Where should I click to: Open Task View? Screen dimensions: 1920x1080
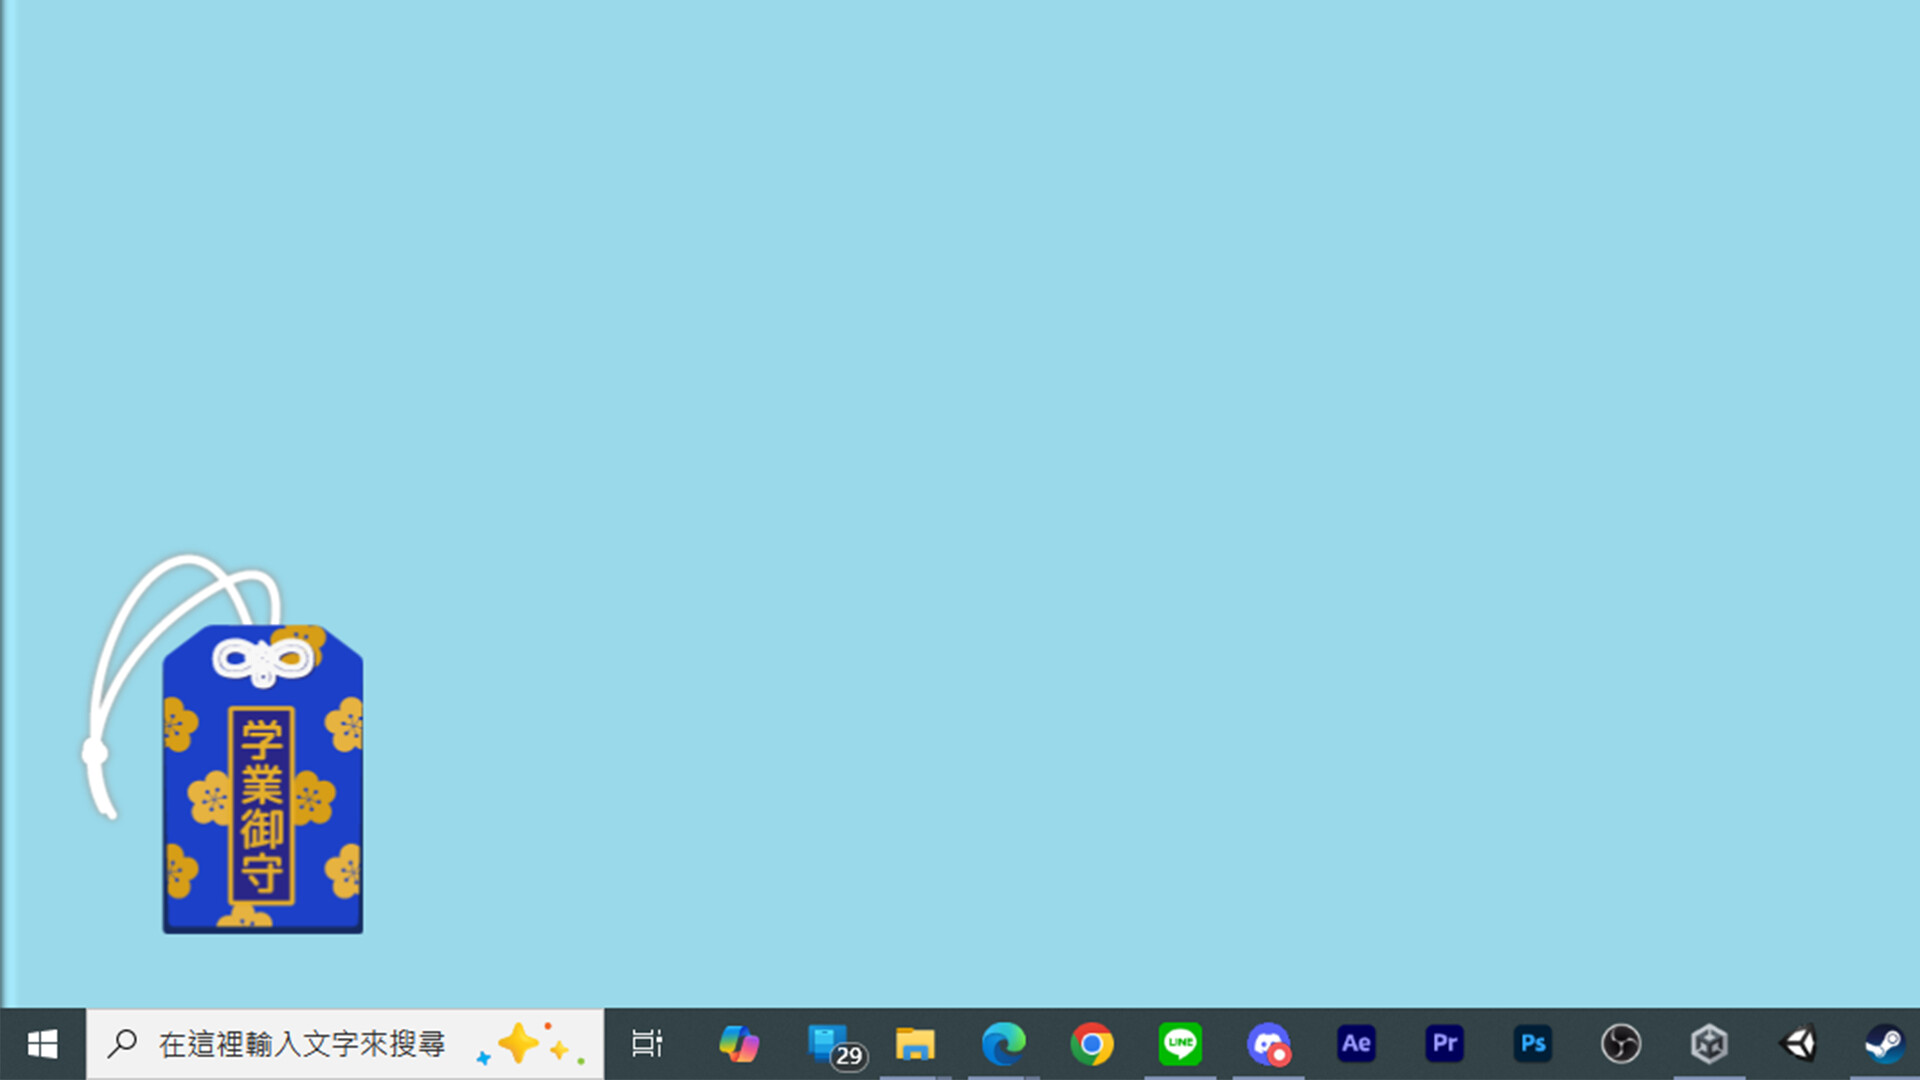[x=648, y=1044]
